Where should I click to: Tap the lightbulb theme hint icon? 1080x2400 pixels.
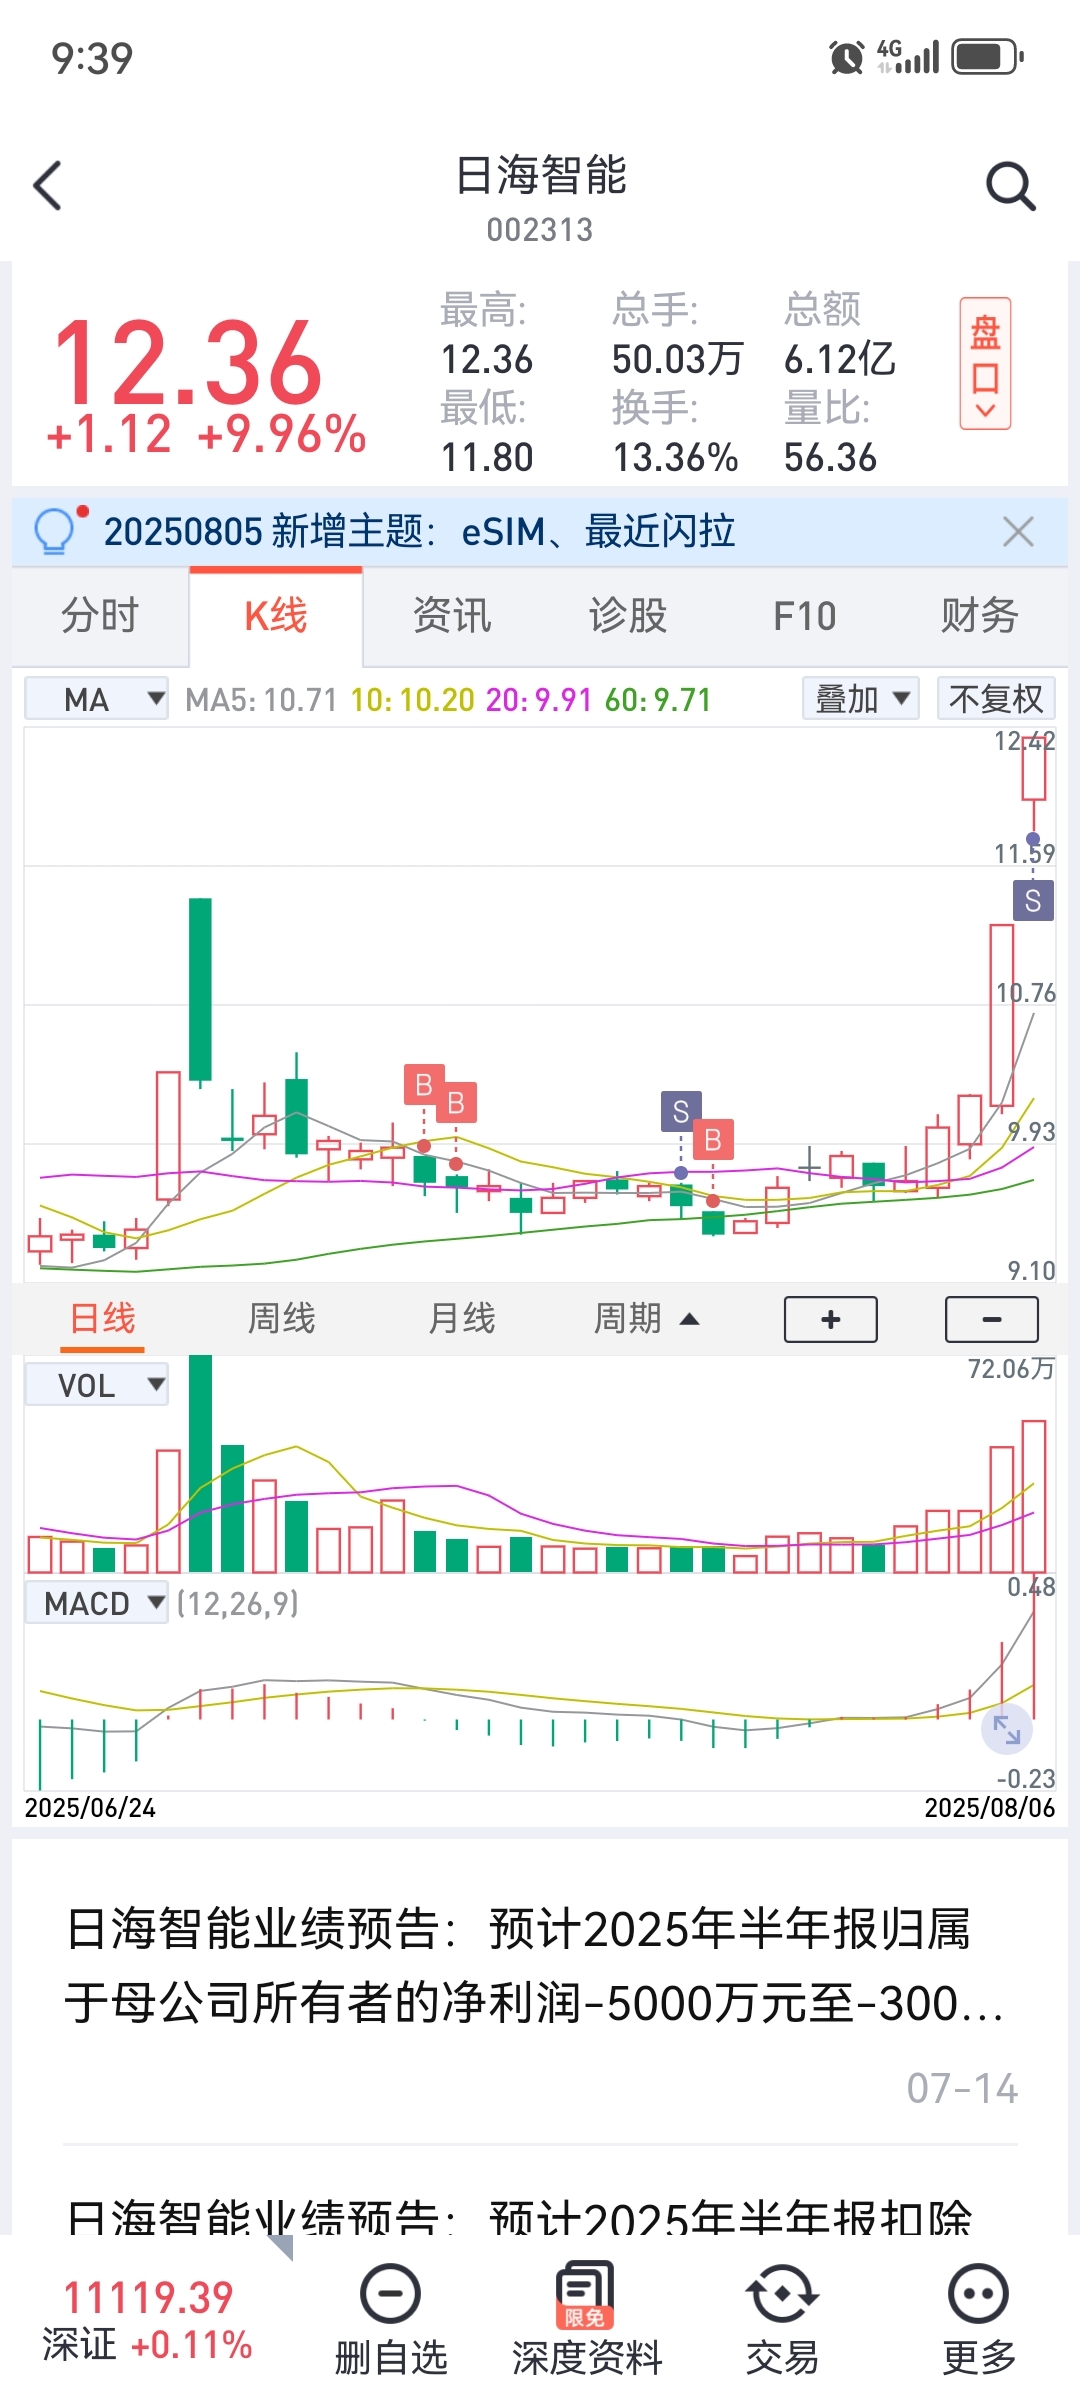[55, 530]
